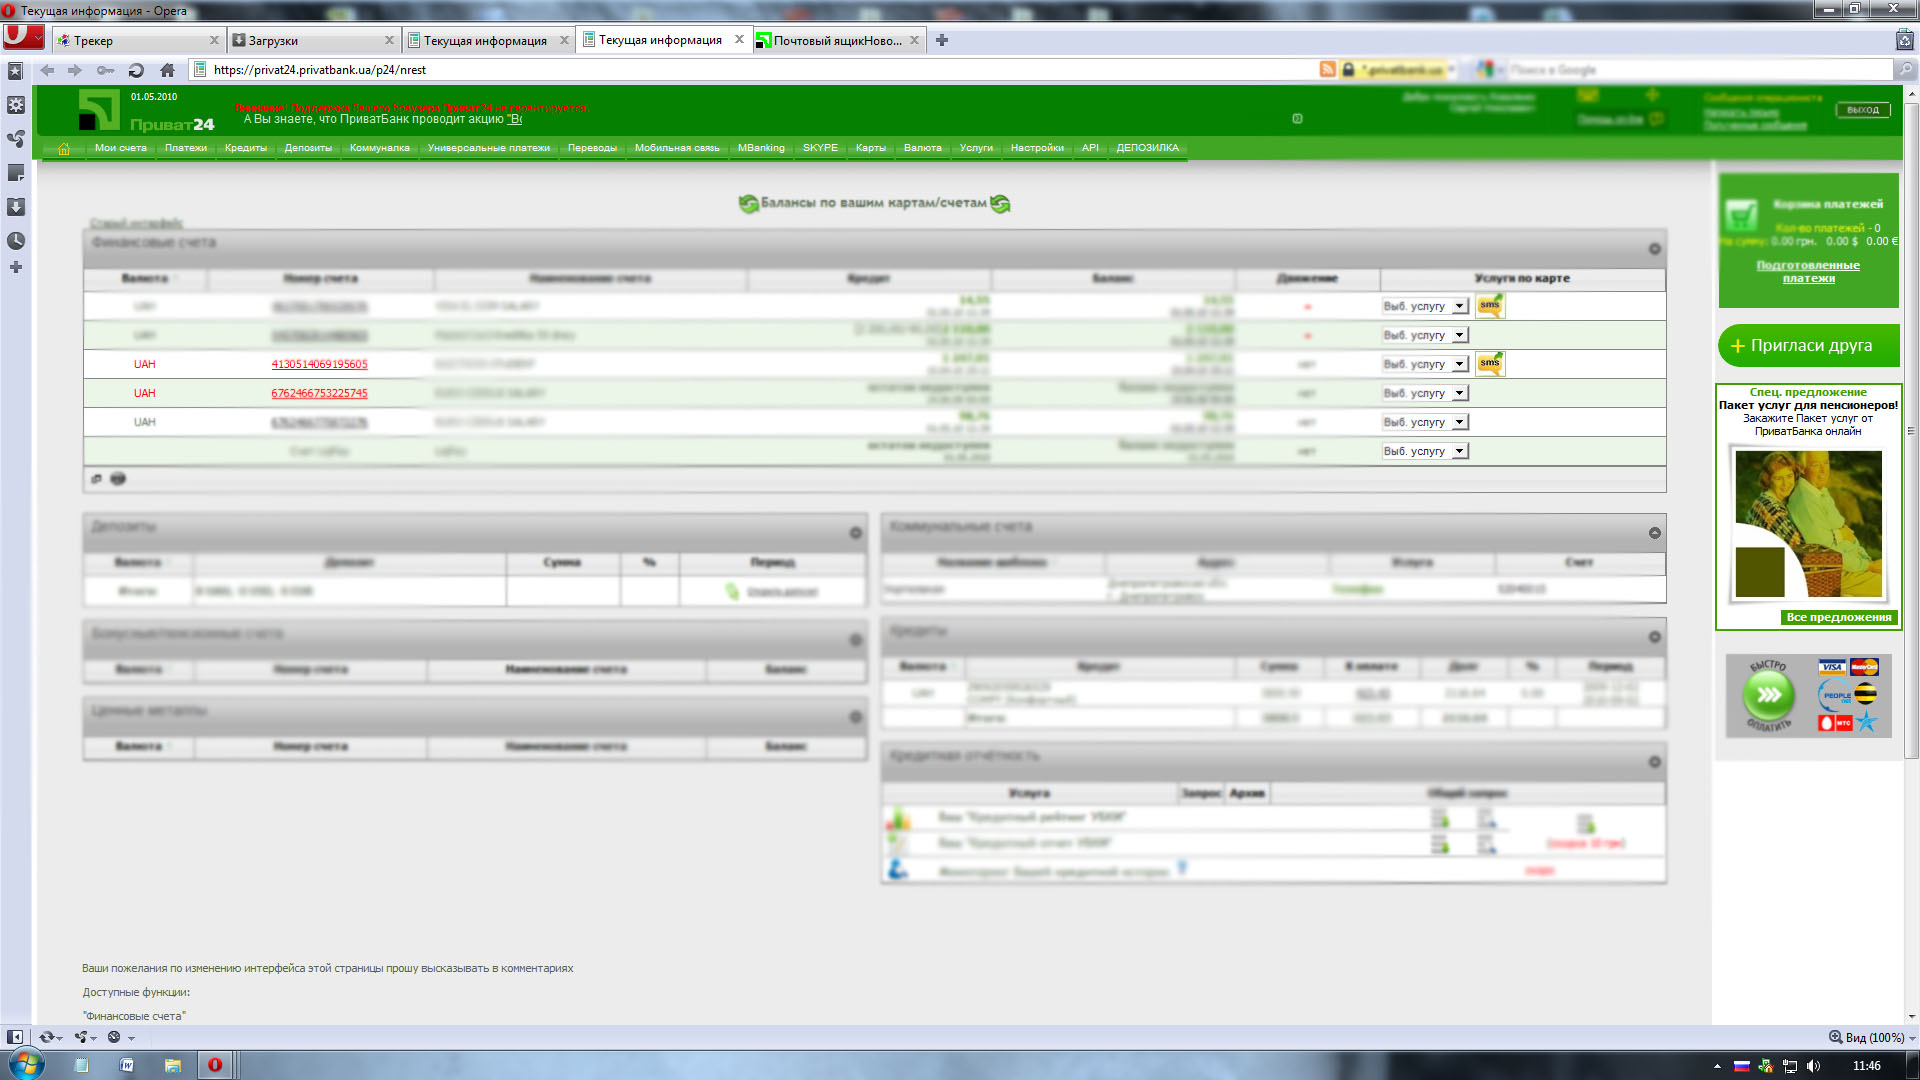The image size is (1920, 1080).
Task: Collapse the Коммунальные счета panel
Action: (1654, 533)
